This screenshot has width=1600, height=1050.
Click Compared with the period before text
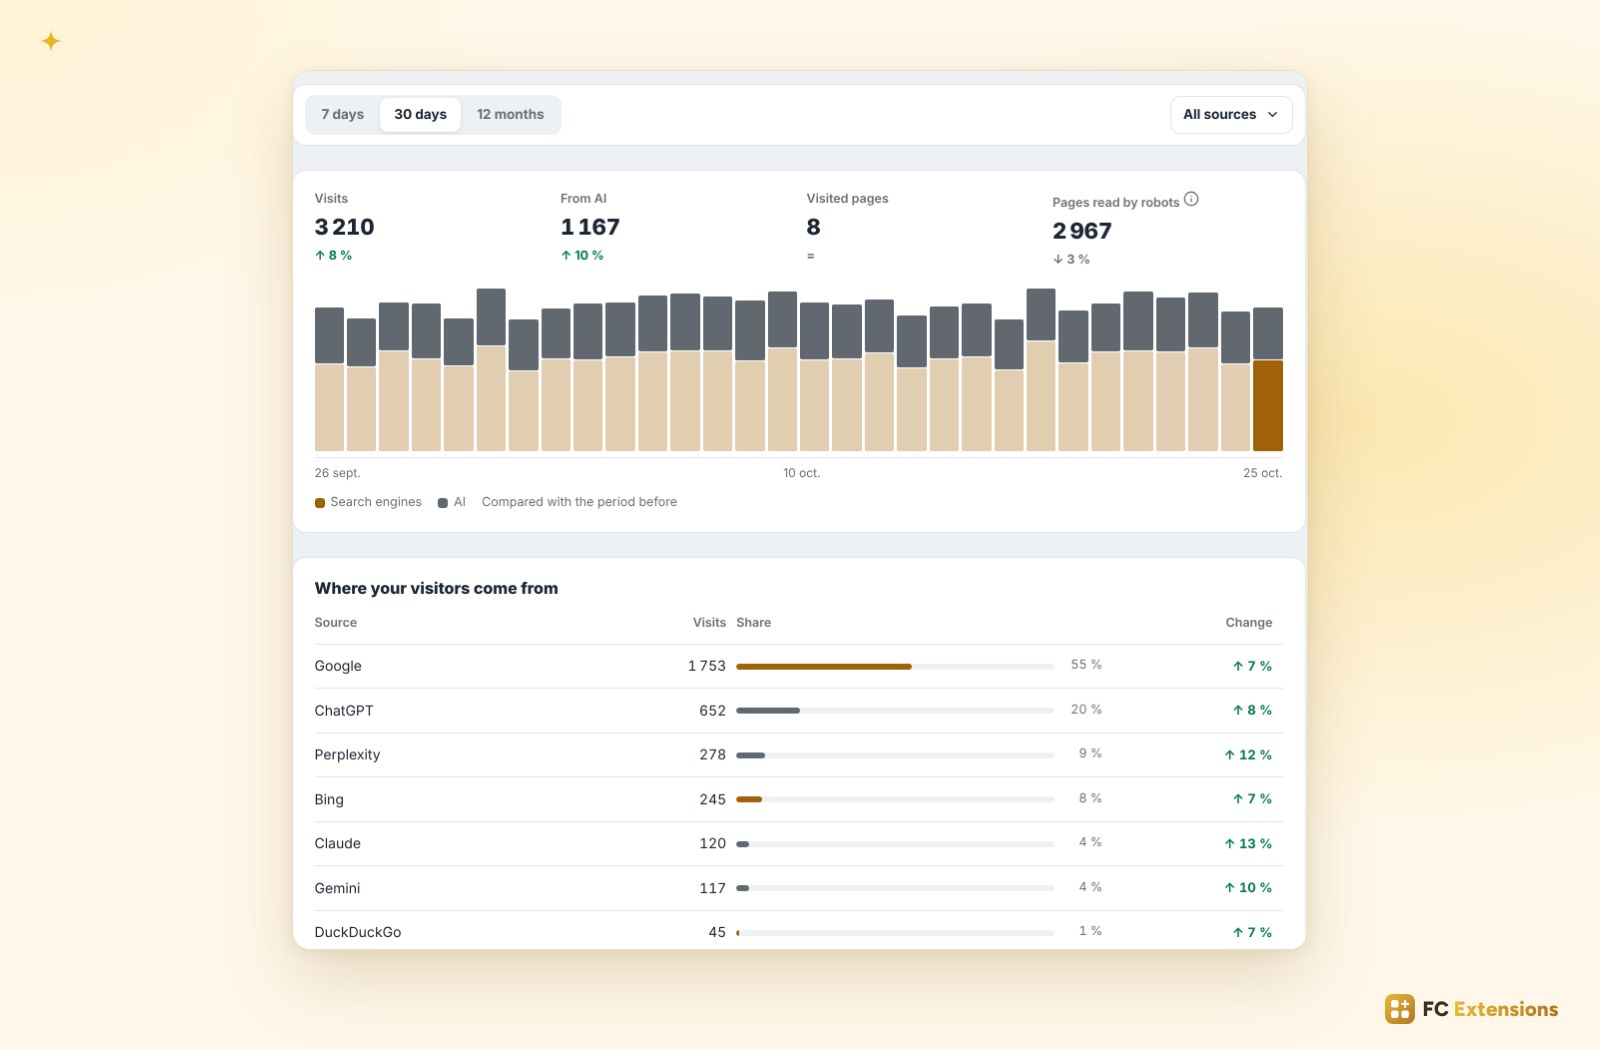pyautogui.click(x=579, y=502)
